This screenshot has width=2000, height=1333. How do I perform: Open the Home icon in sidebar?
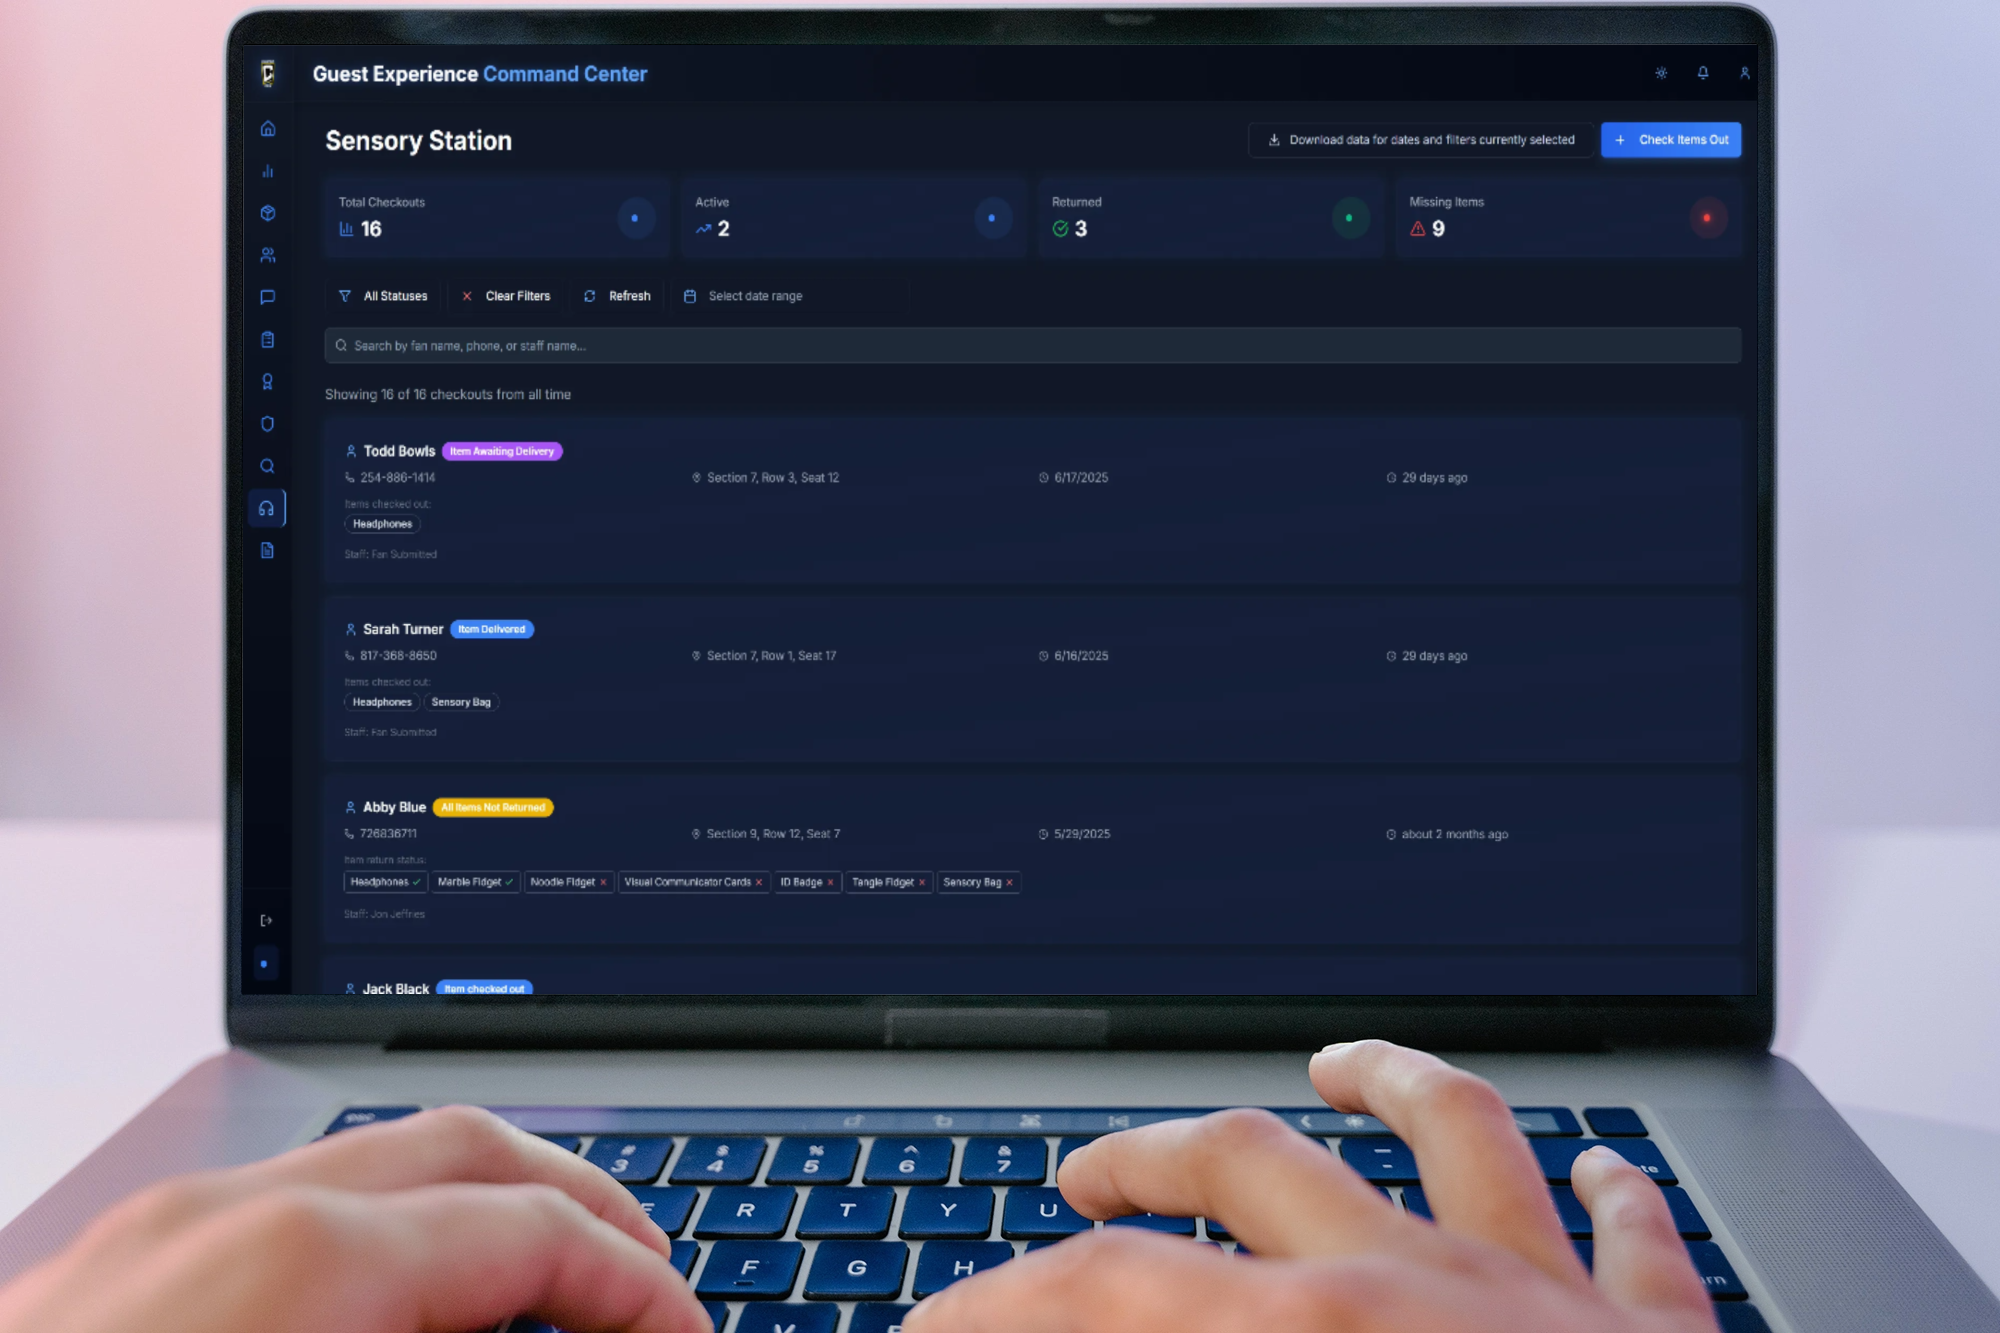pos(268,129)
